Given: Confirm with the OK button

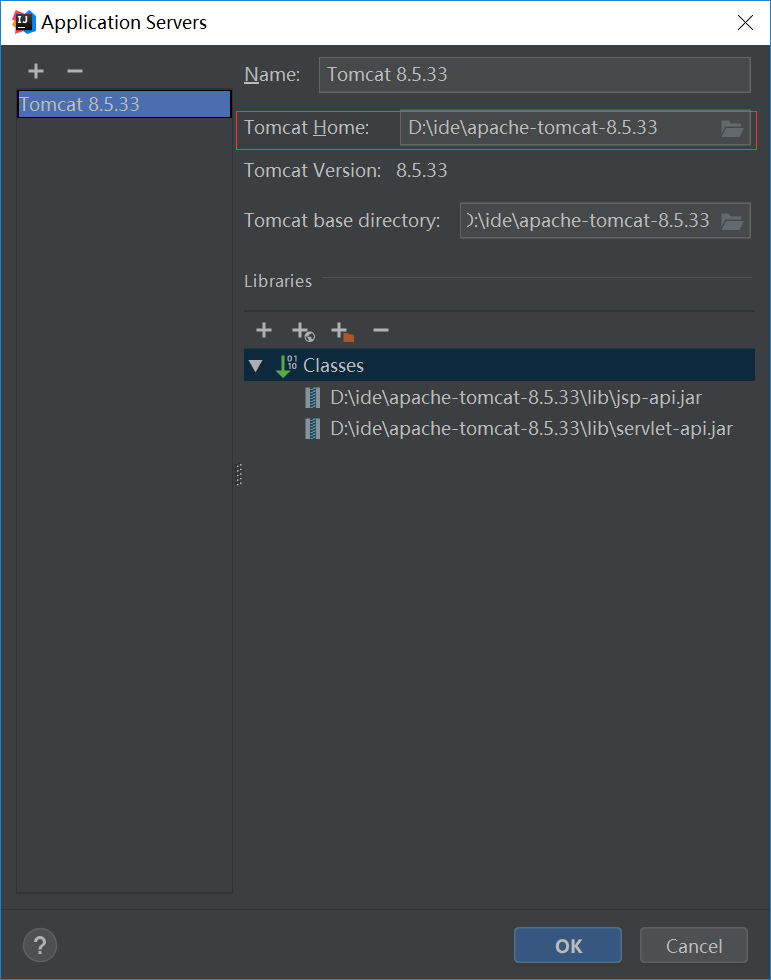Looking at the screenshot, I should [x=568, y=946].
